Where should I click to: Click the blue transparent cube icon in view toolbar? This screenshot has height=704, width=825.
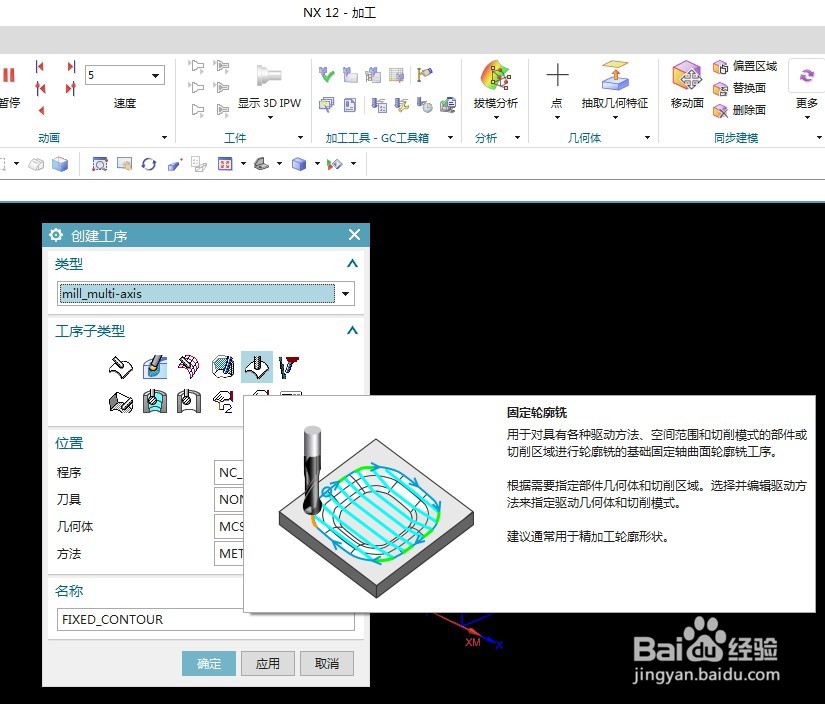click(59, 164)
